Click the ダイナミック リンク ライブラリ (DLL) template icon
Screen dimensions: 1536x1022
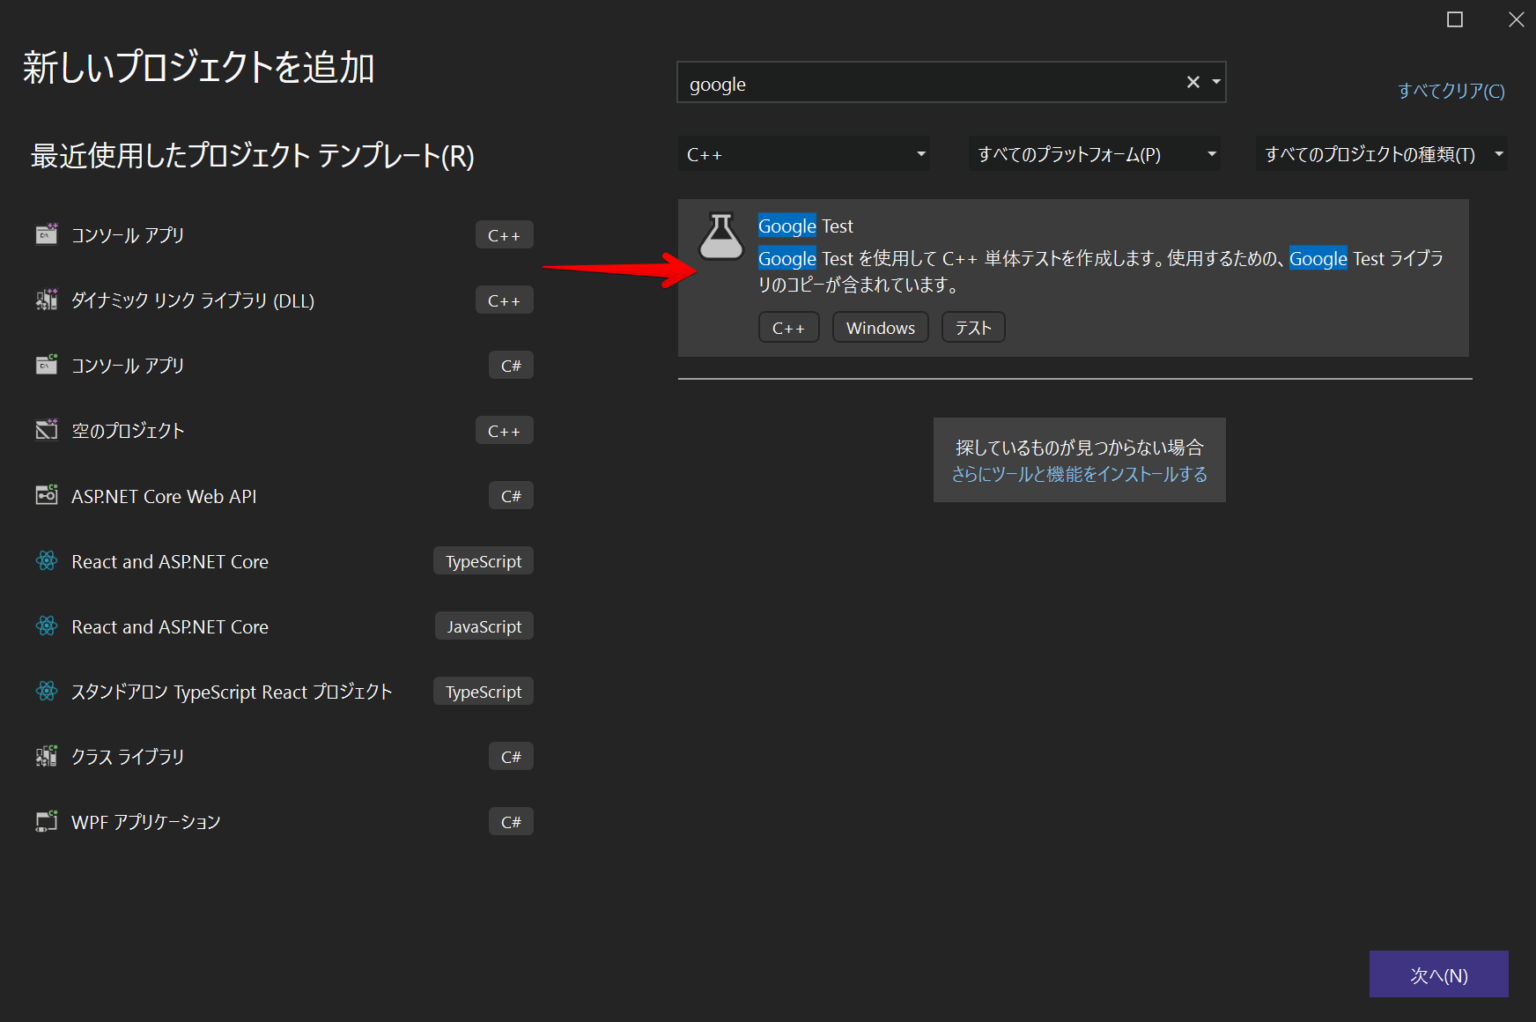tap(46, 299)
